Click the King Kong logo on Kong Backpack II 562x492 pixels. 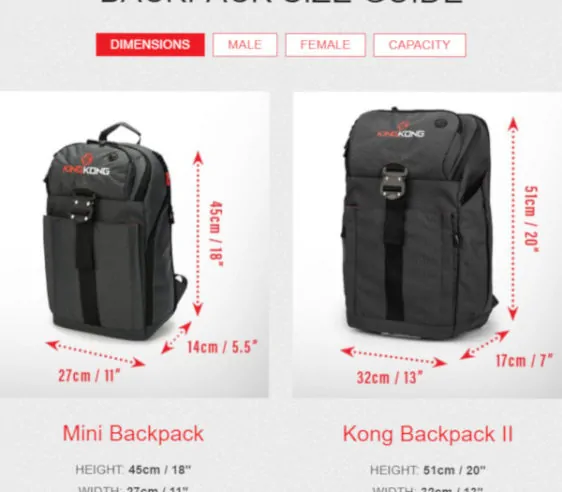(401, 130)
